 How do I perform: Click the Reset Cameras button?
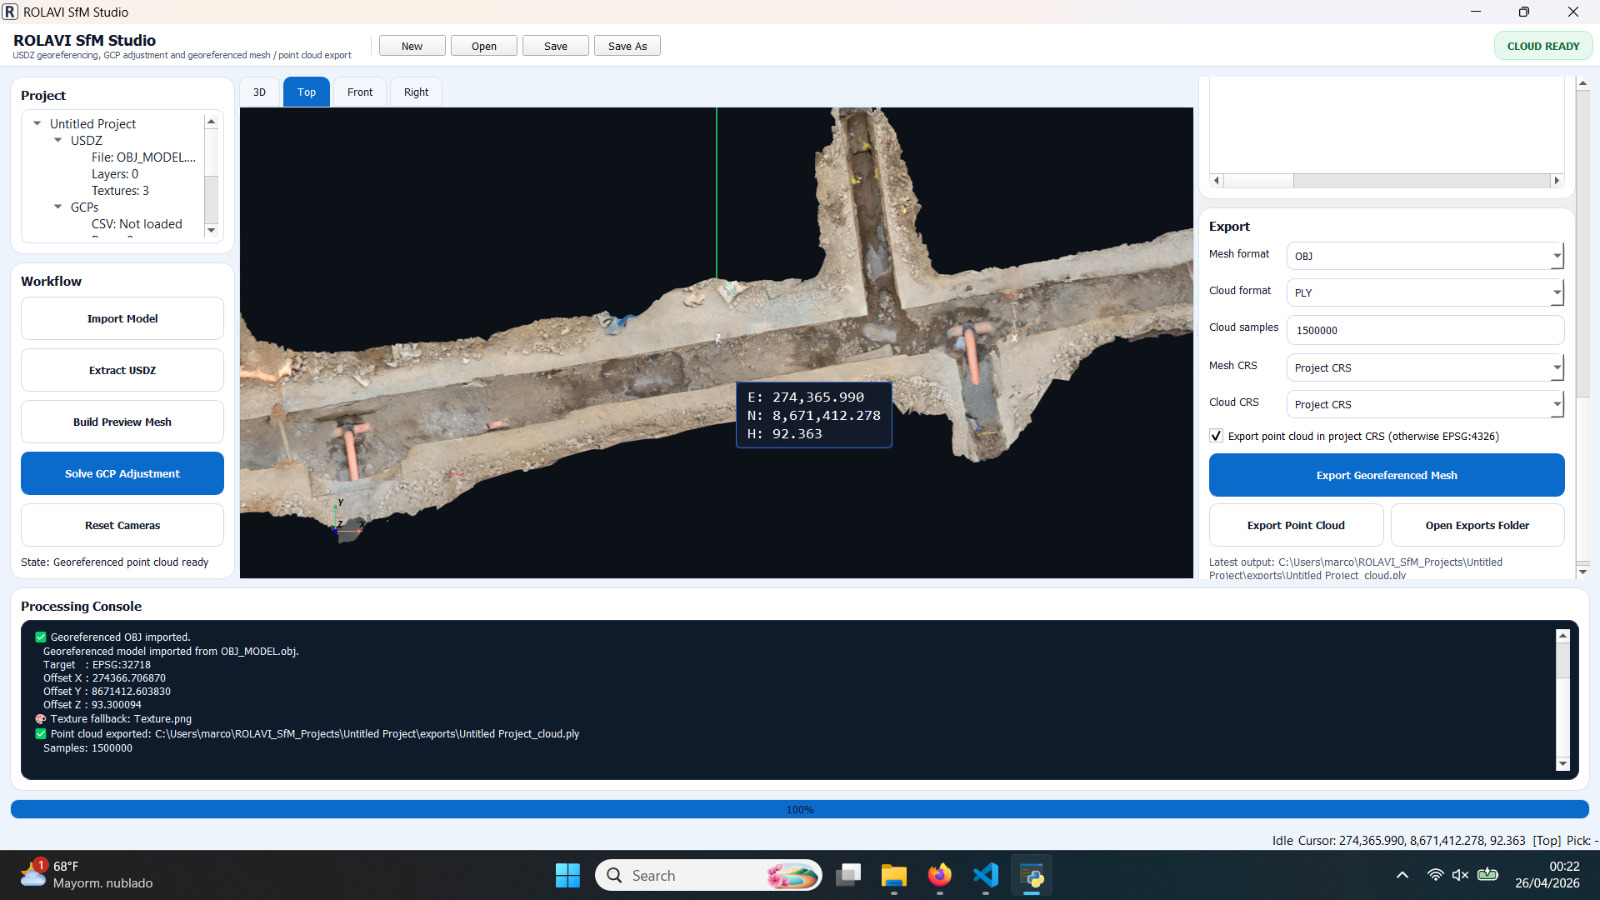122,525
